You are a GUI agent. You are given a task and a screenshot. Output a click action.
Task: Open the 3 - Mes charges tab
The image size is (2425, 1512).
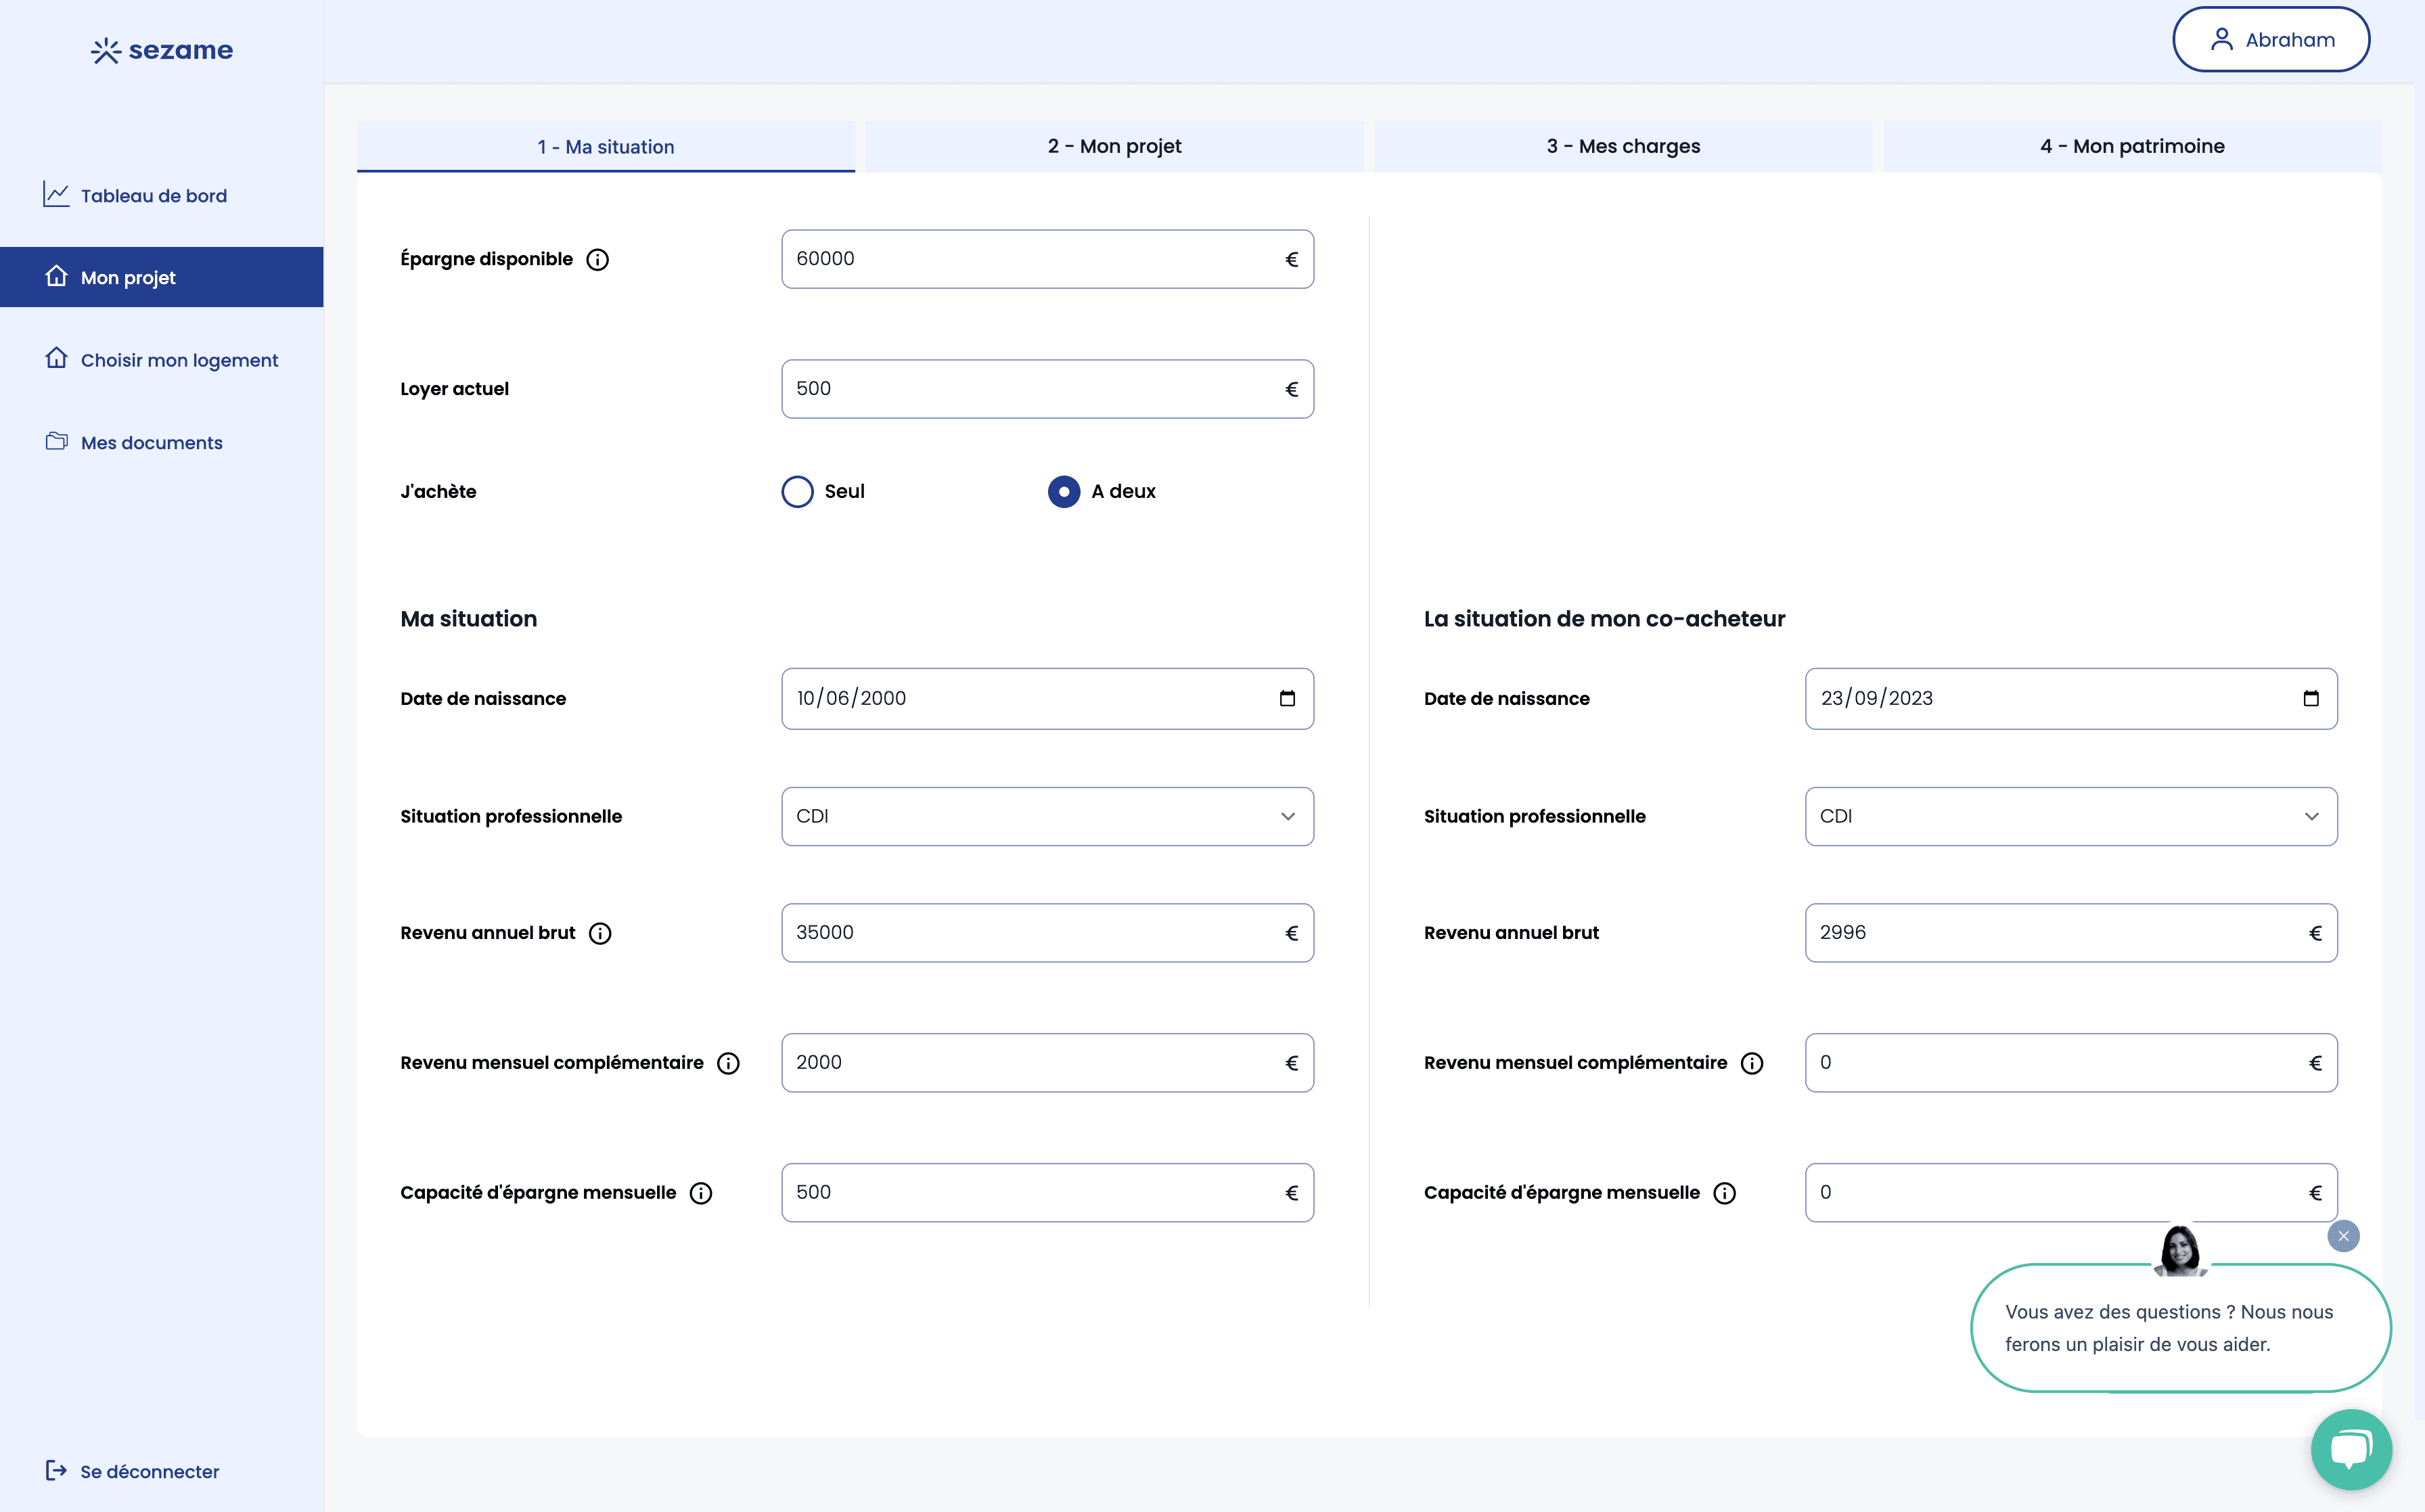(x=1623, y=146)
